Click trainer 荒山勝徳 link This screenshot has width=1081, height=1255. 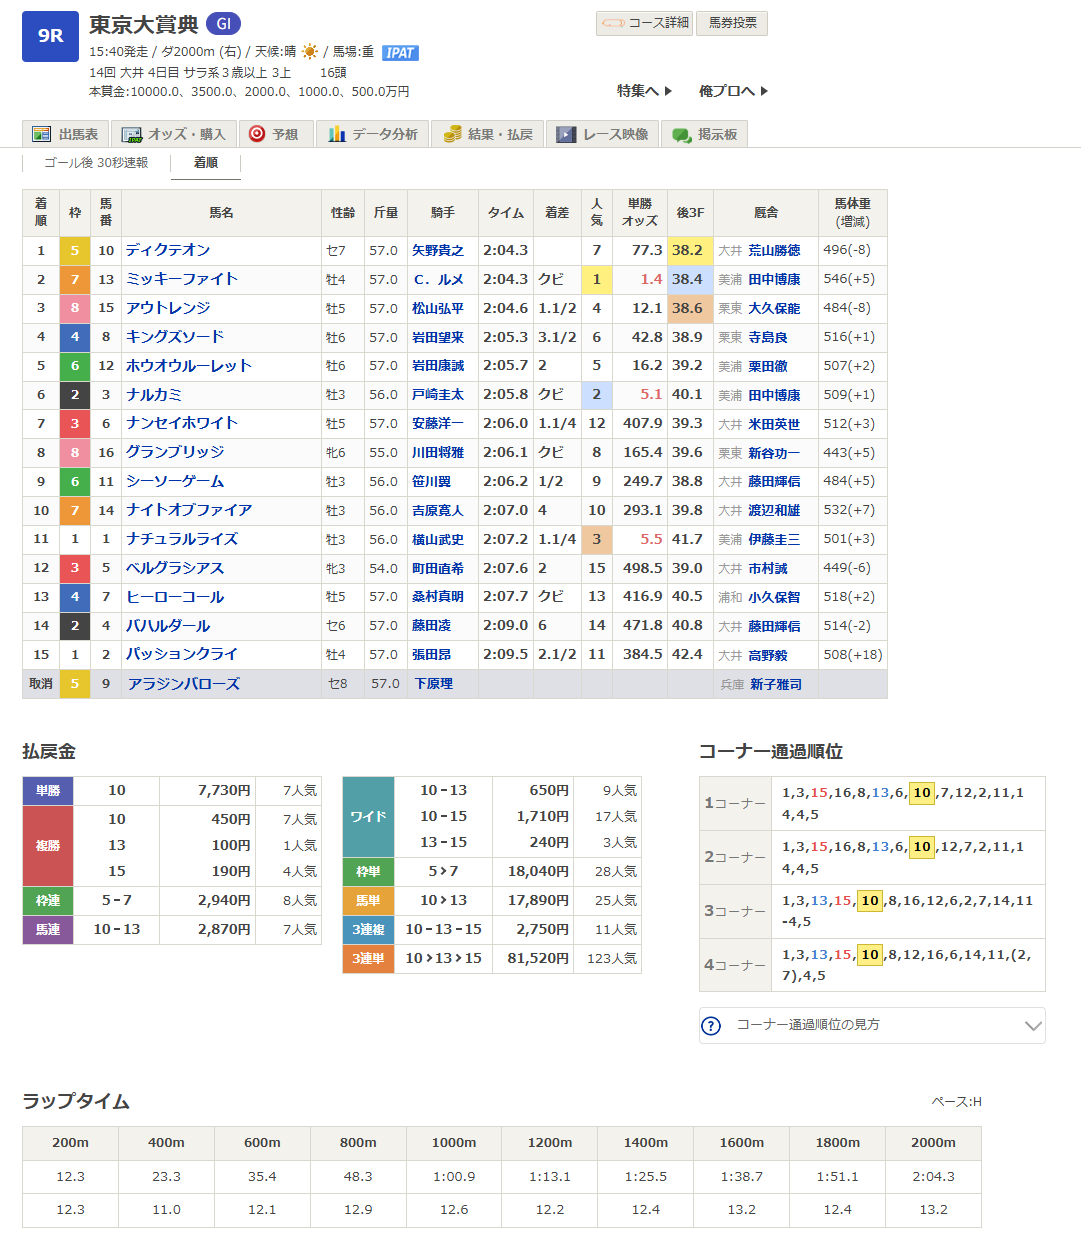point(774,251)
